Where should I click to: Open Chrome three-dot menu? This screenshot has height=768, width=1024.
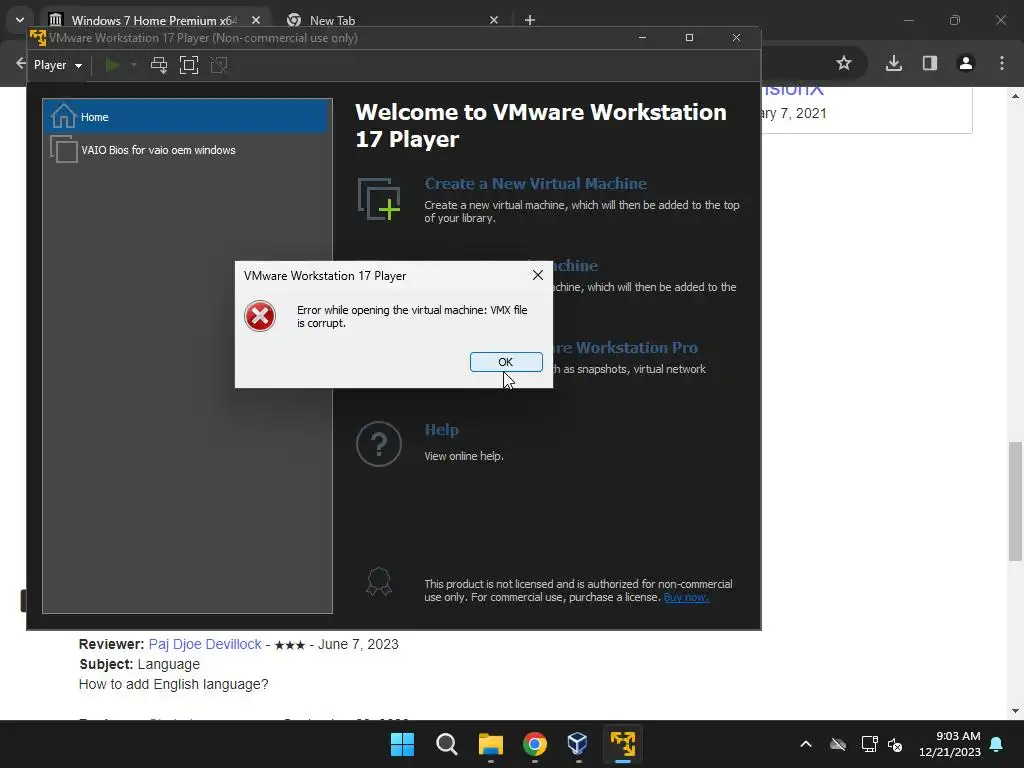1002,63
